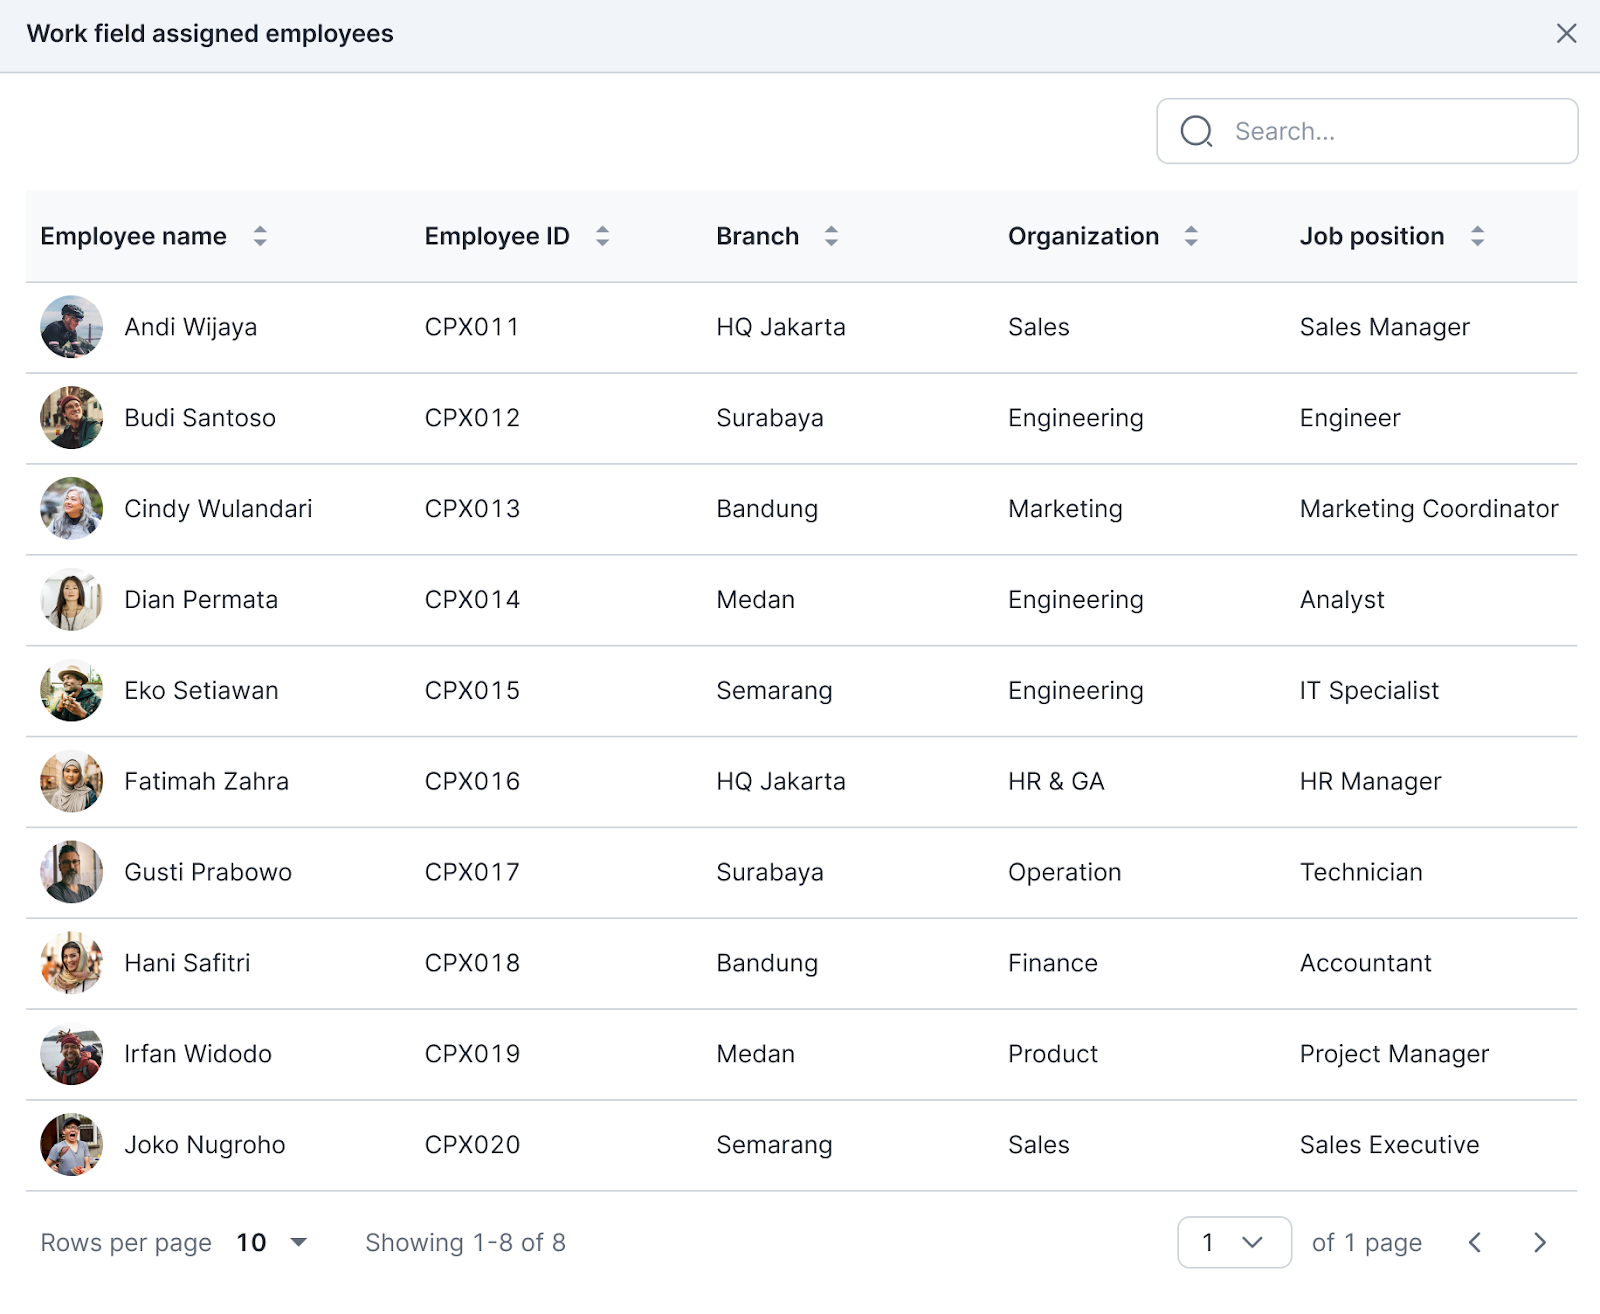
Task: Sort the table by Employee ID
Action: pos(602,237)
